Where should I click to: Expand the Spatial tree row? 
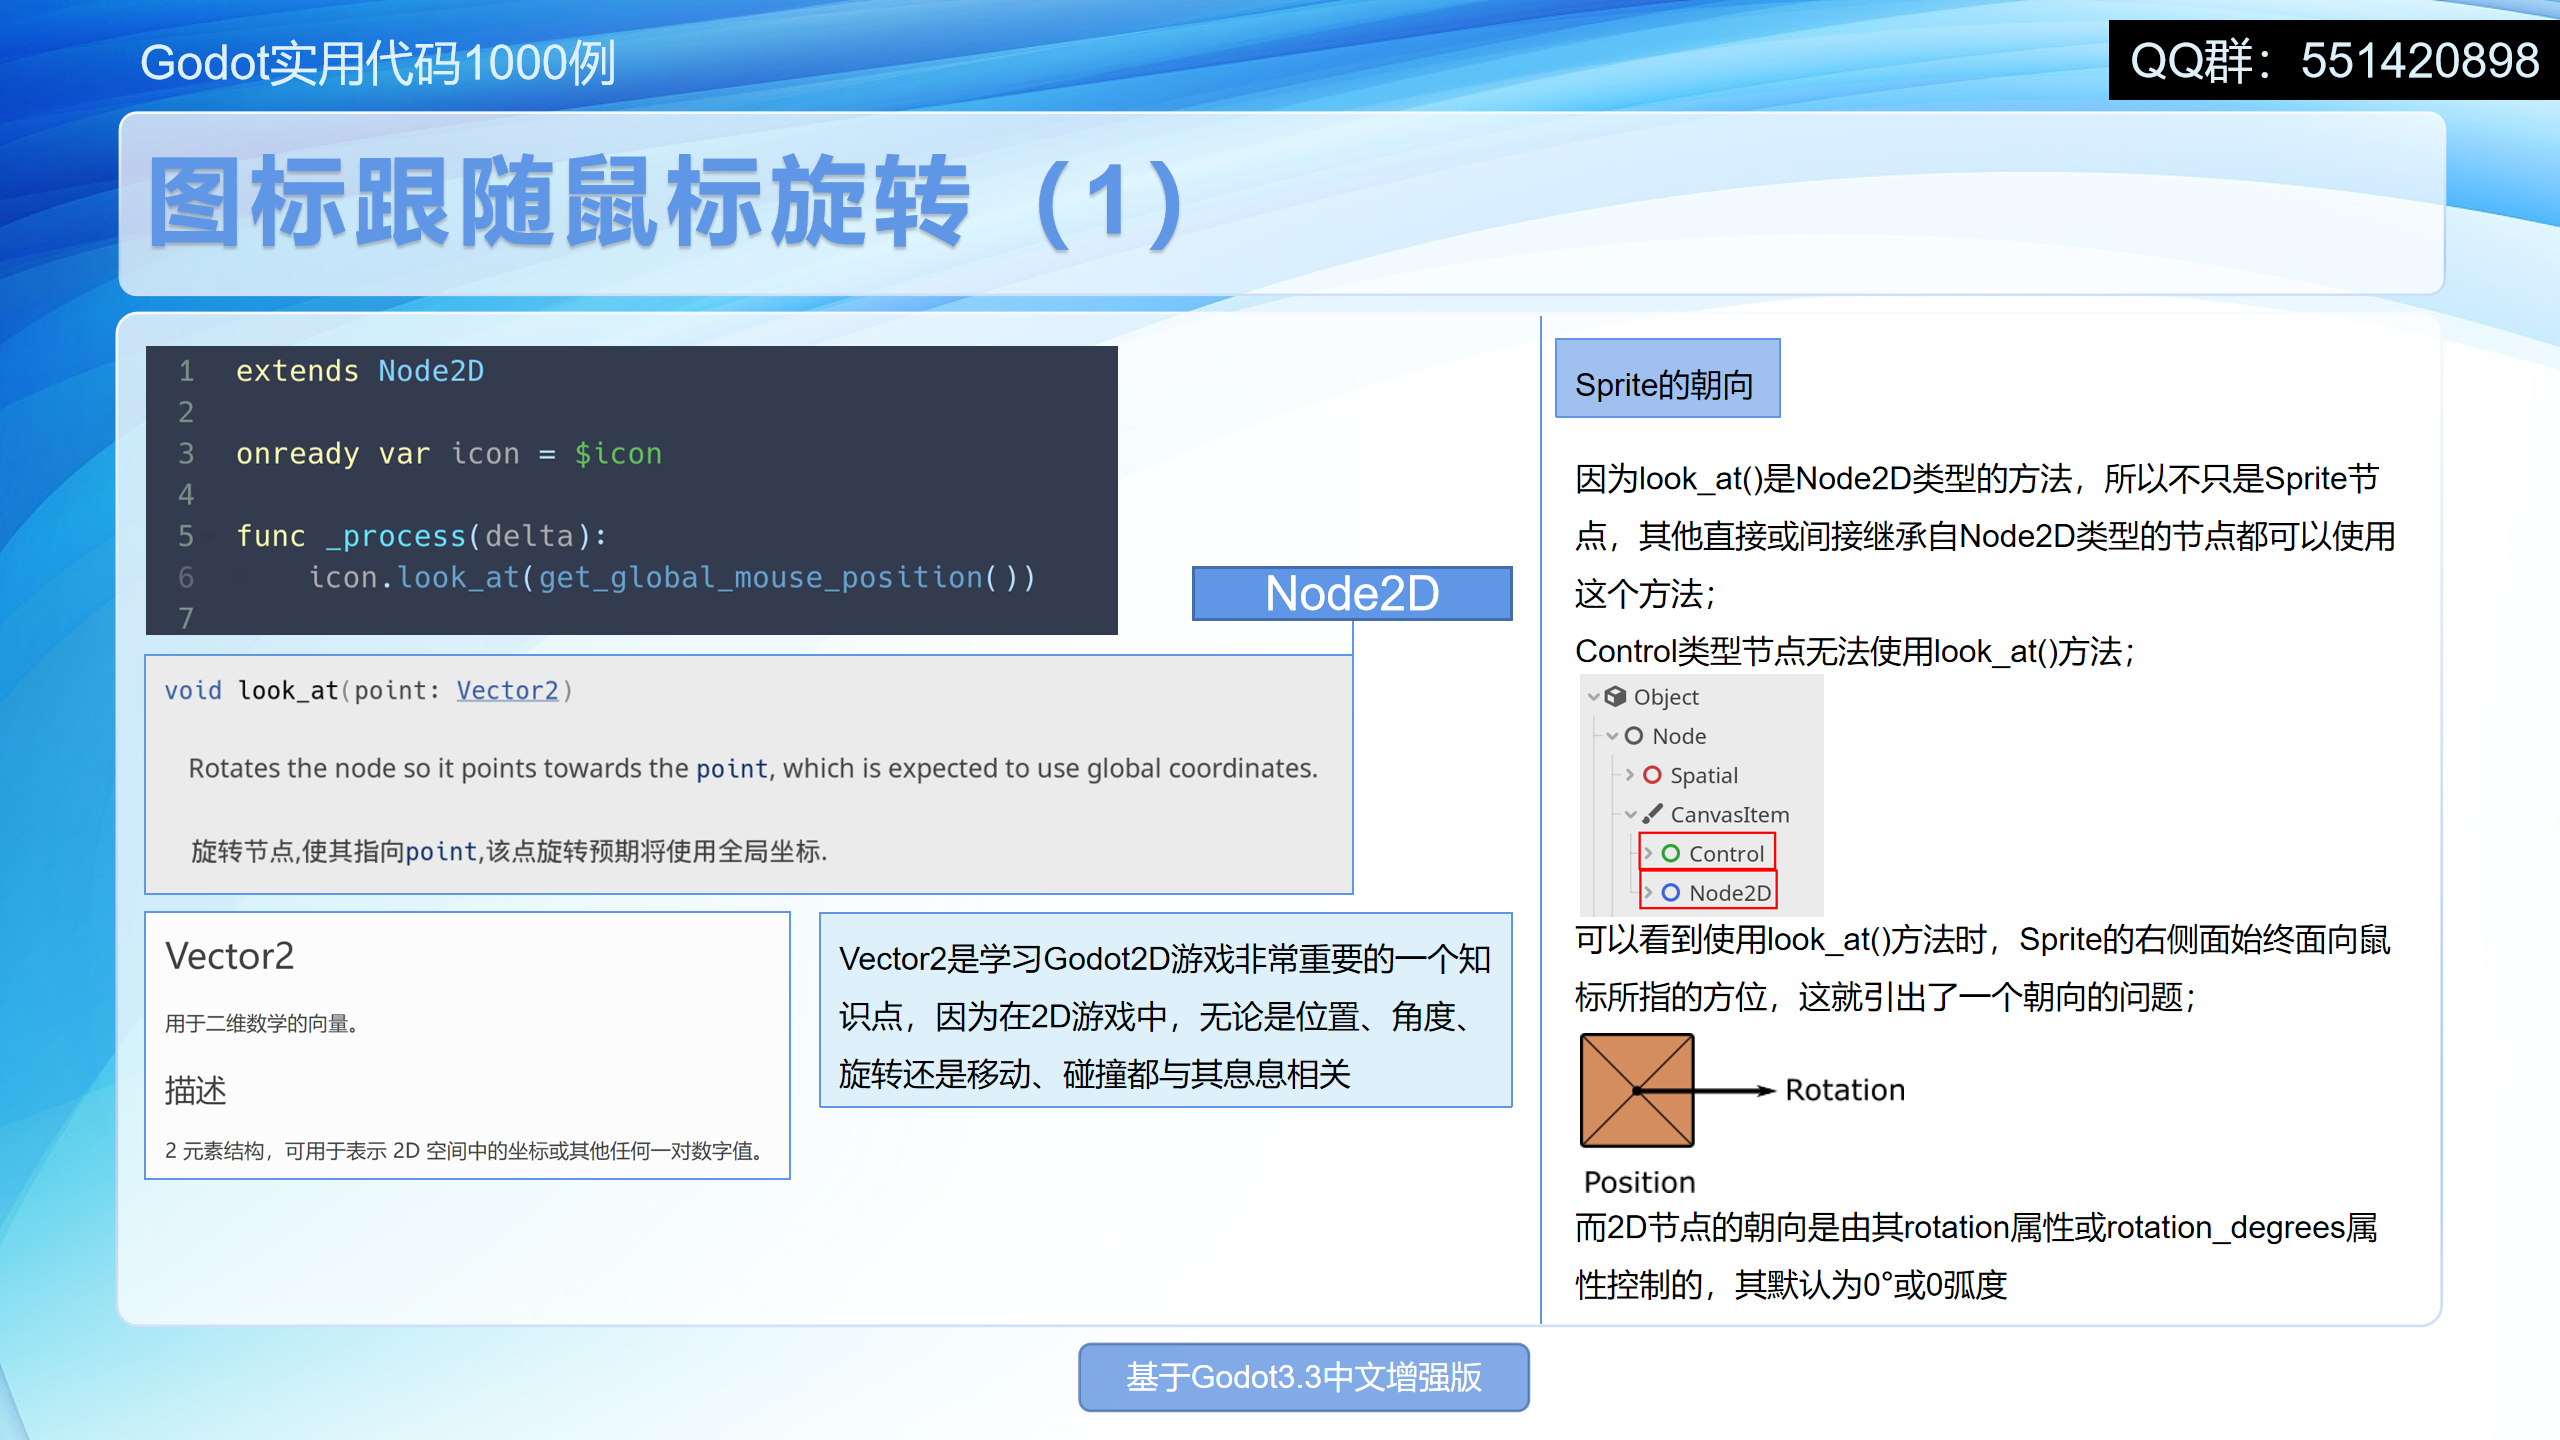1630,775
